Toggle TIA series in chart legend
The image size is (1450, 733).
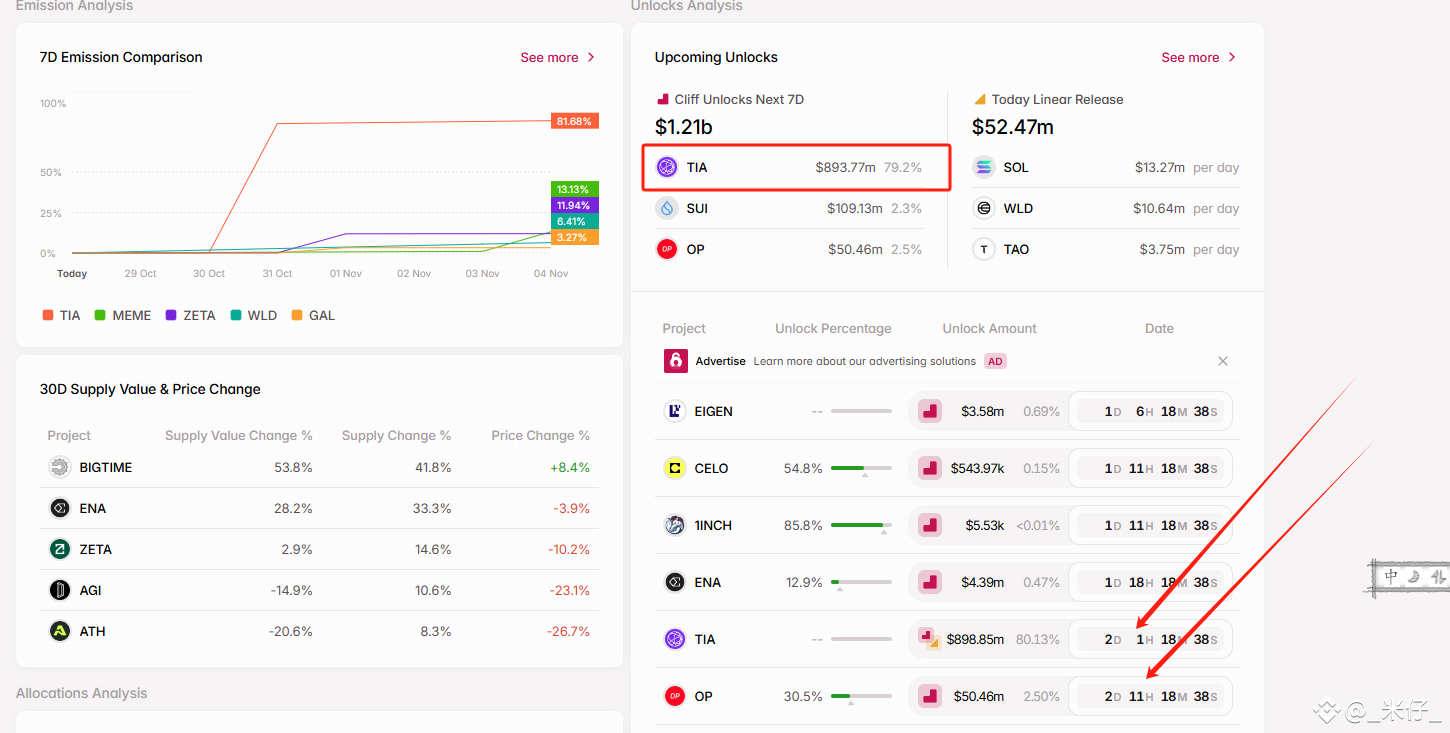(x=61, y=315)
